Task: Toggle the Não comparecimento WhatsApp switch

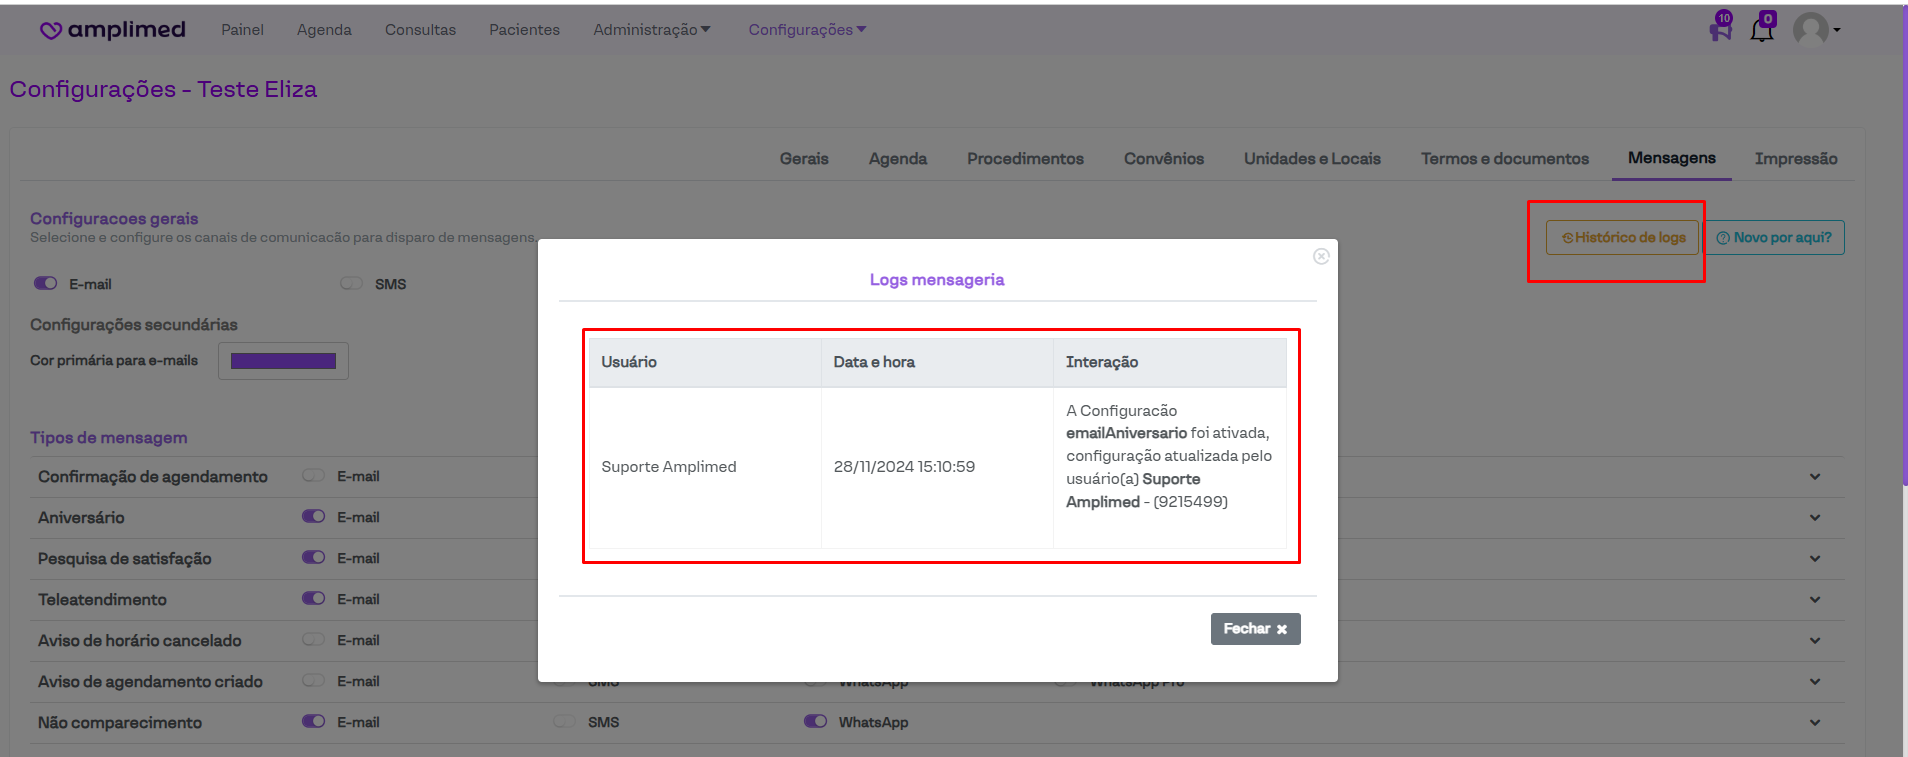Action: click(x=815, y=722)
